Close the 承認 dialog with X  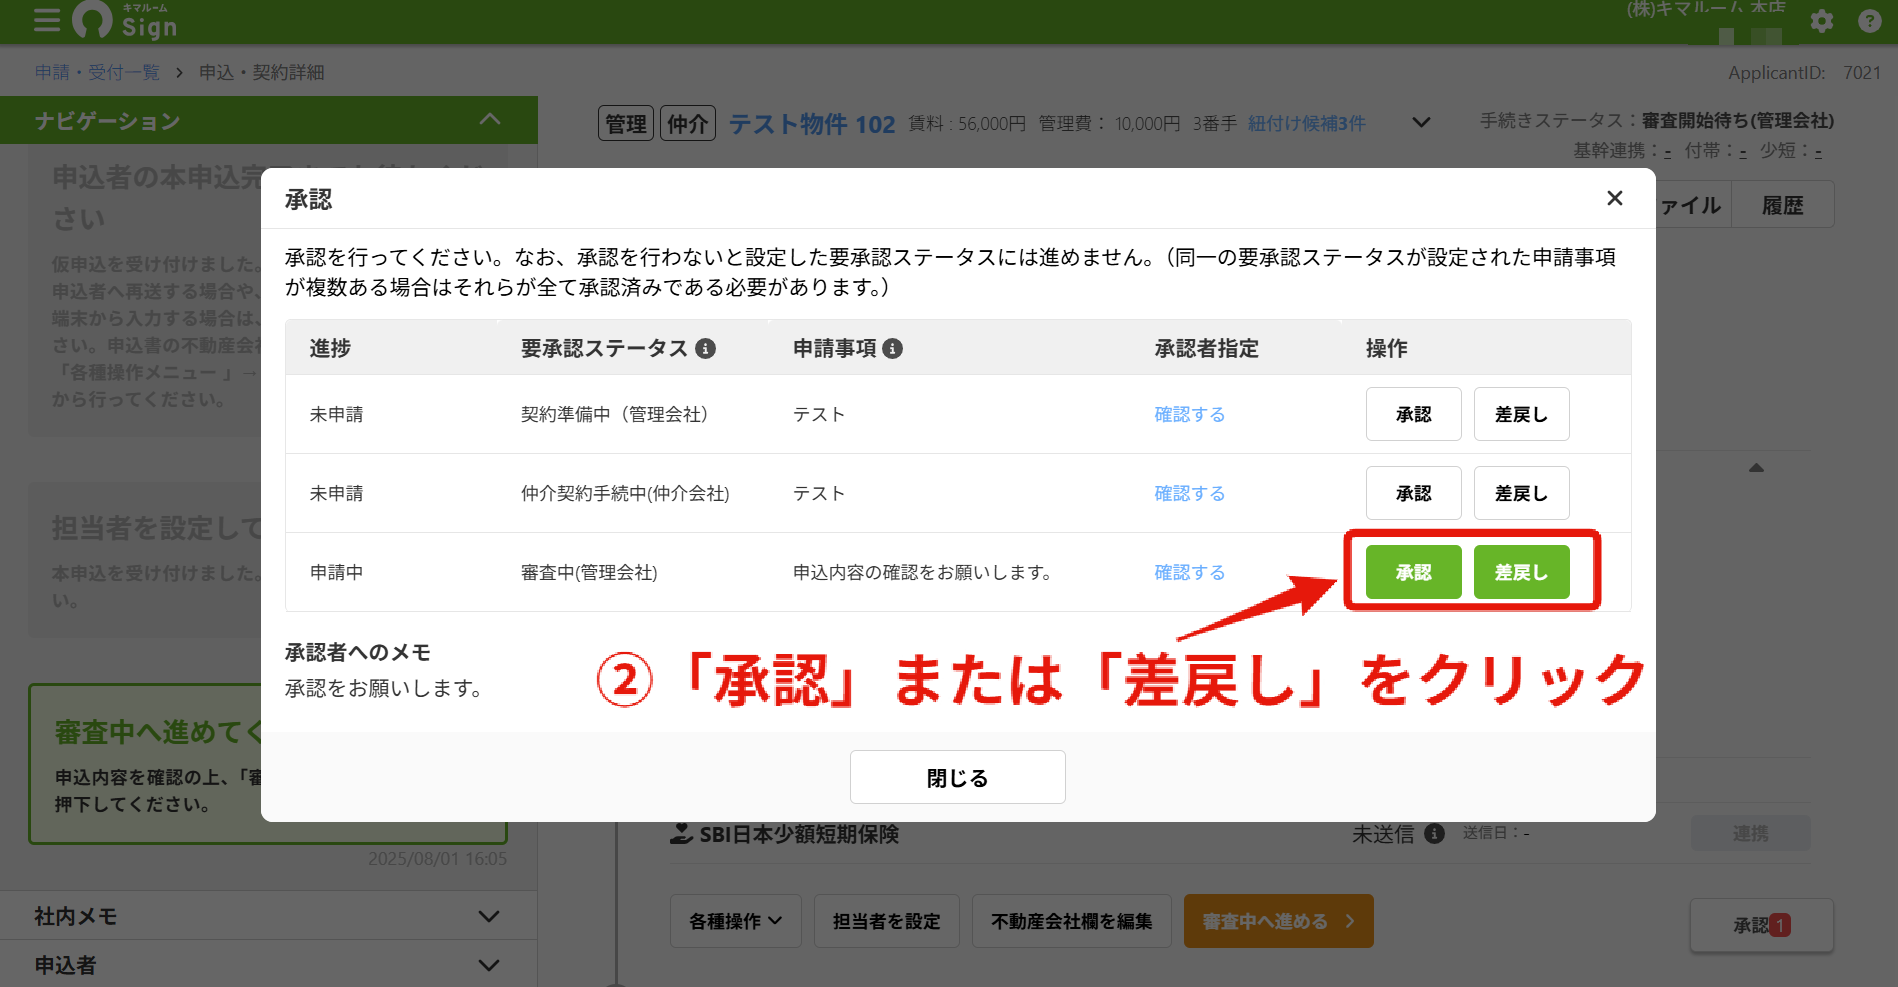[1614, 198]
